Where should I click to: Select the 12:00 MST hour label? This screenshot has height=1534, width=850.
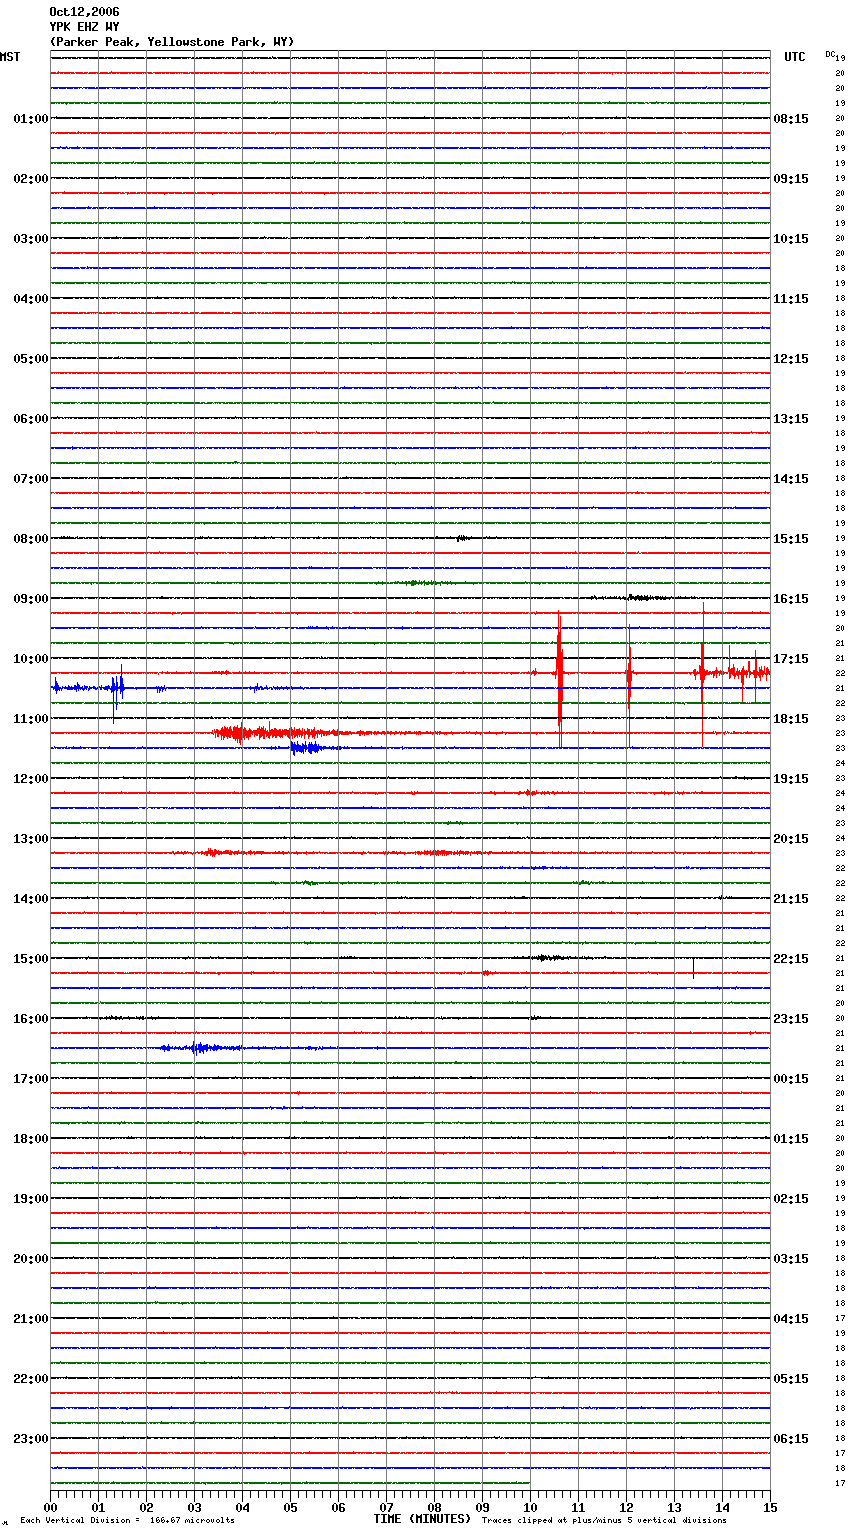click(30, 779)
